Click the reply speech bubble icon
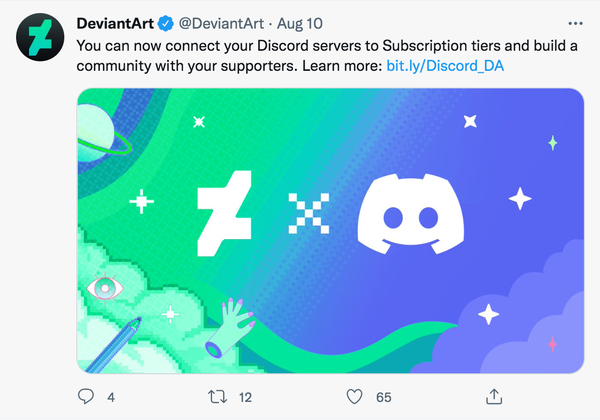The image size is (600, 420). pos(86,397)
